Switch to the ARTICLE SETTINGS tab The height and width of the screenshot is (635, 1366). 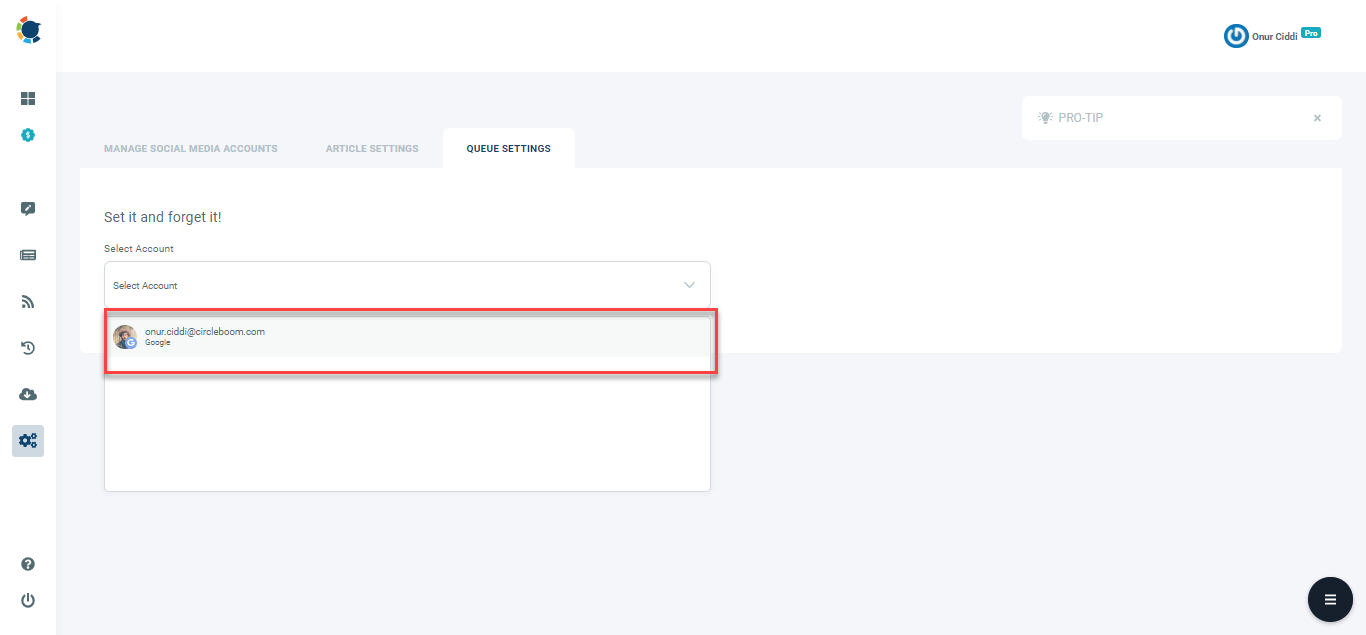(x=371, y=147)
